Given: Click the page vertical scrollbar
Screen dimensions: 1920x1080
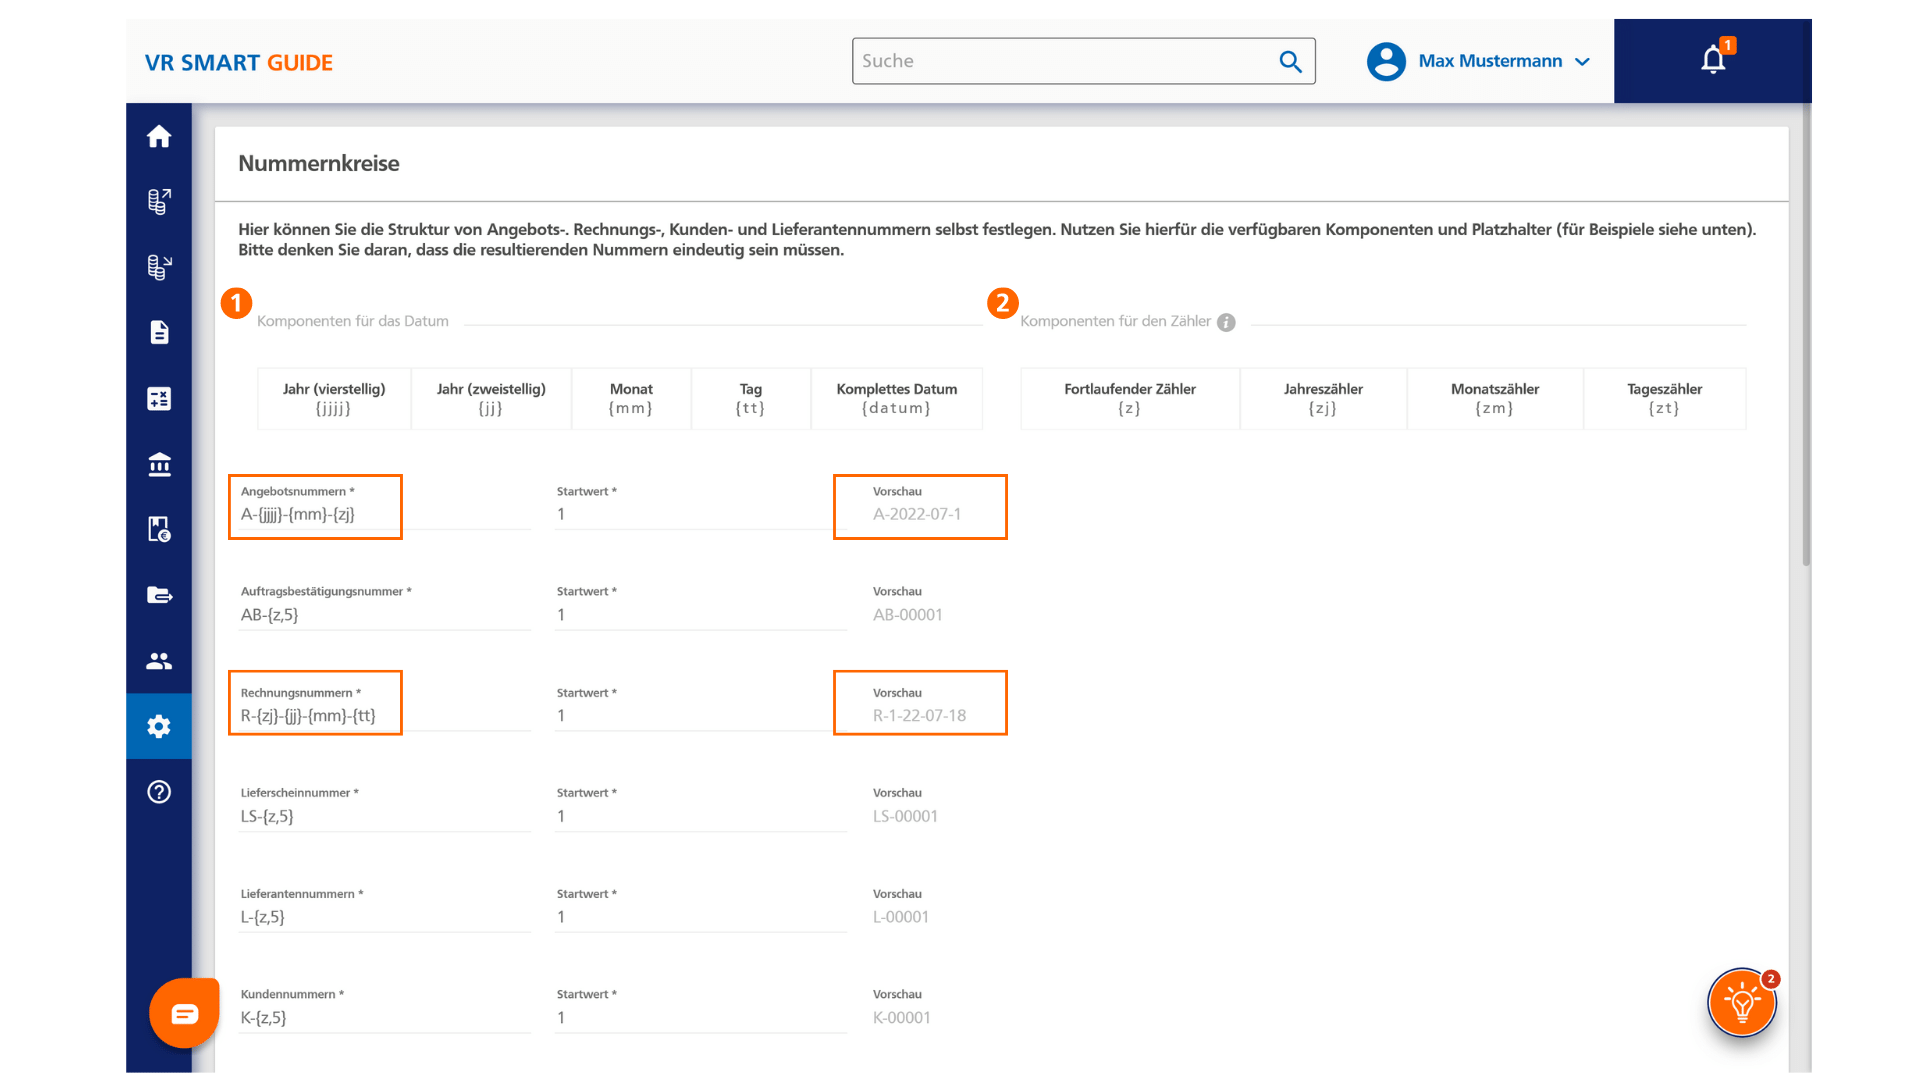Looking at the screenshot, I should 1806,335.
